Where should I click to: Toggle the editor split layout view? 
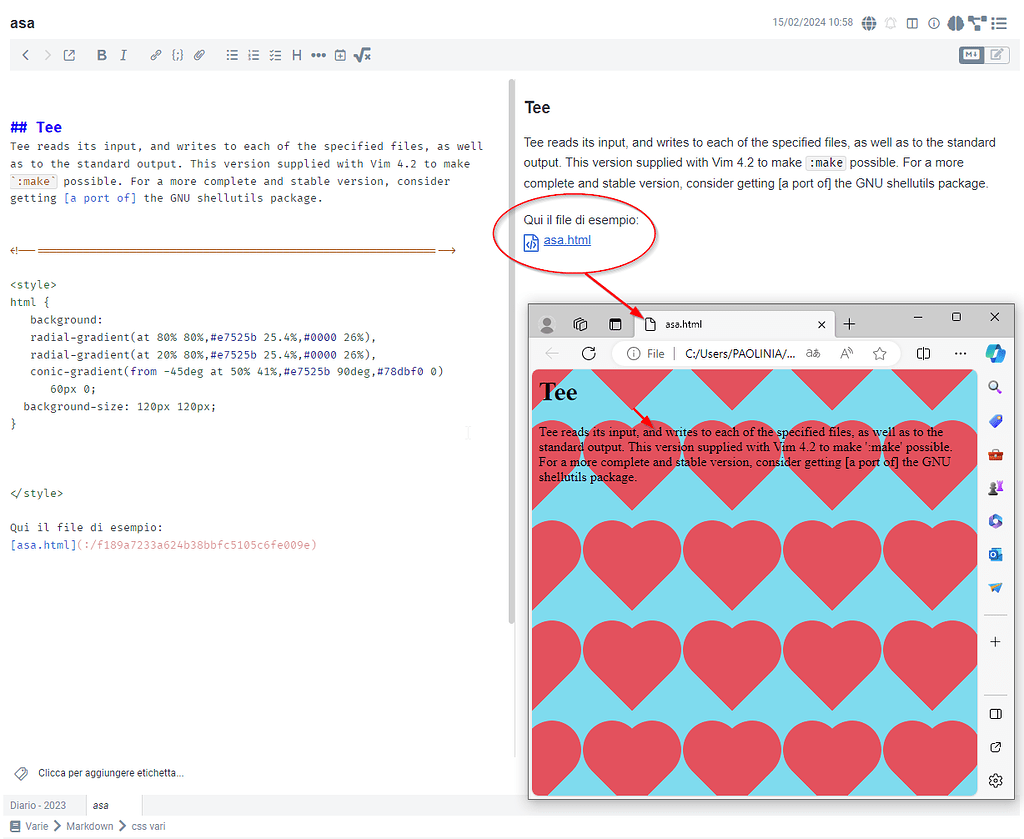pyautogui.click(x=912, y=23)
